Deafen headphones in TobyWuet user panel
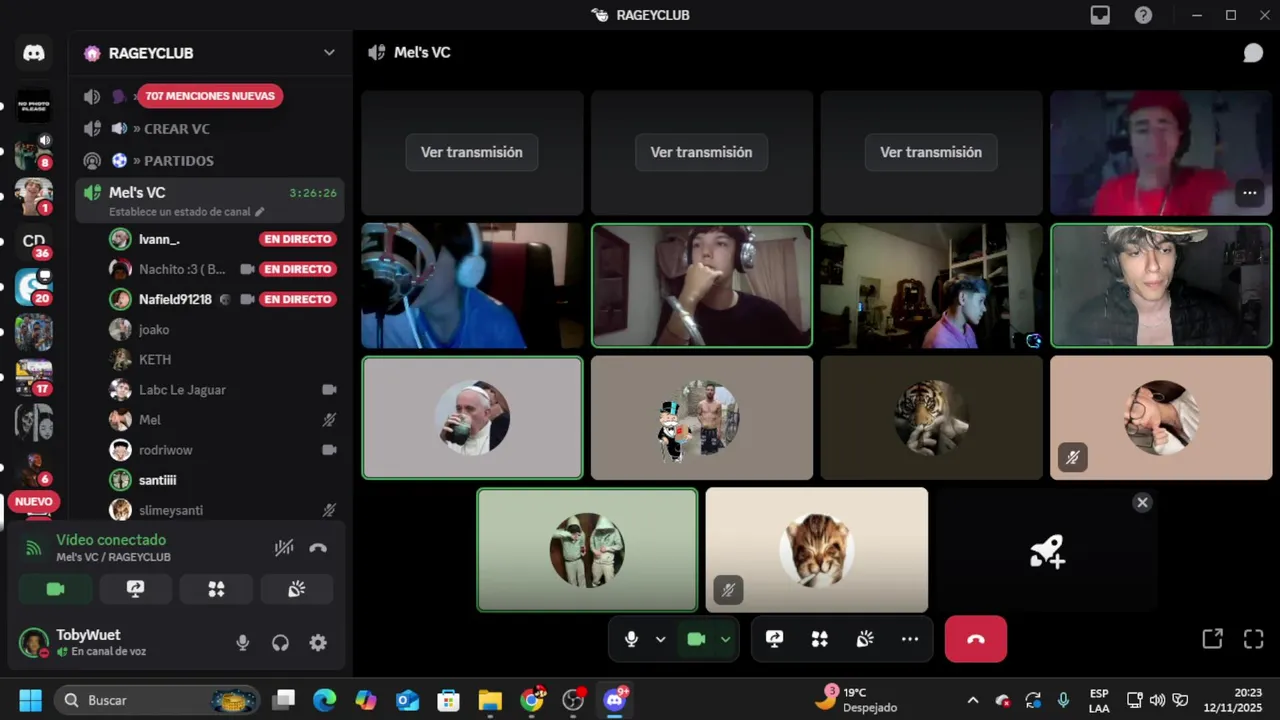This screenshot has height=720, width=1280. pos(280,643)
